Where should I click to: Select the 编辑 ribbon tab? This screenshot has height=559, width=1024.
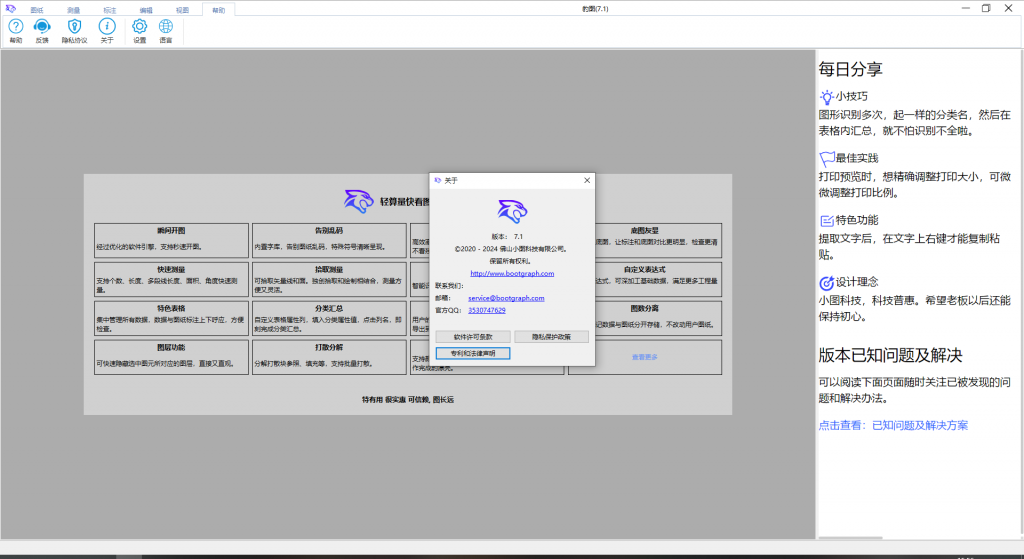146,10
